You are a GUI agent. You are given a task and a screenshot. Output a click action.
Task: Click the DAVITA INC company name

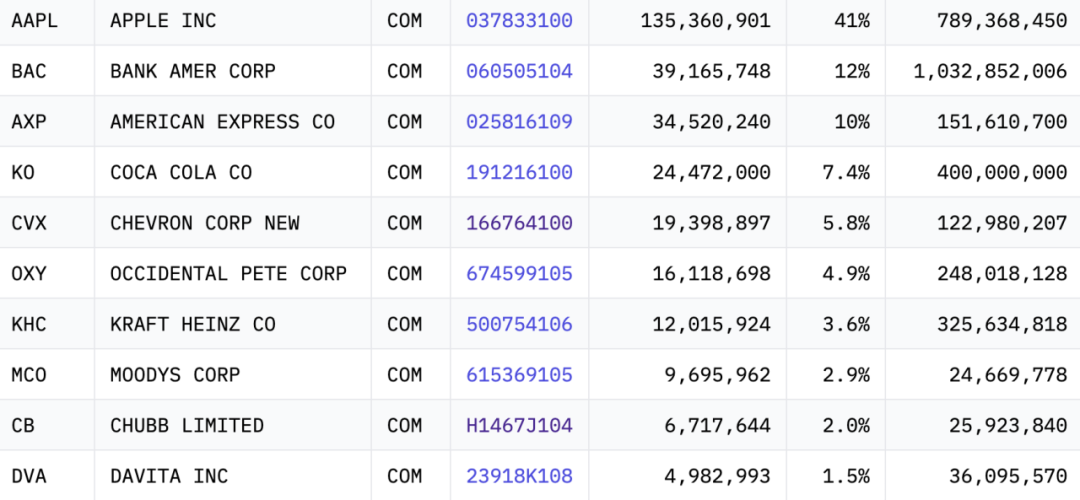tap(169, 477)
